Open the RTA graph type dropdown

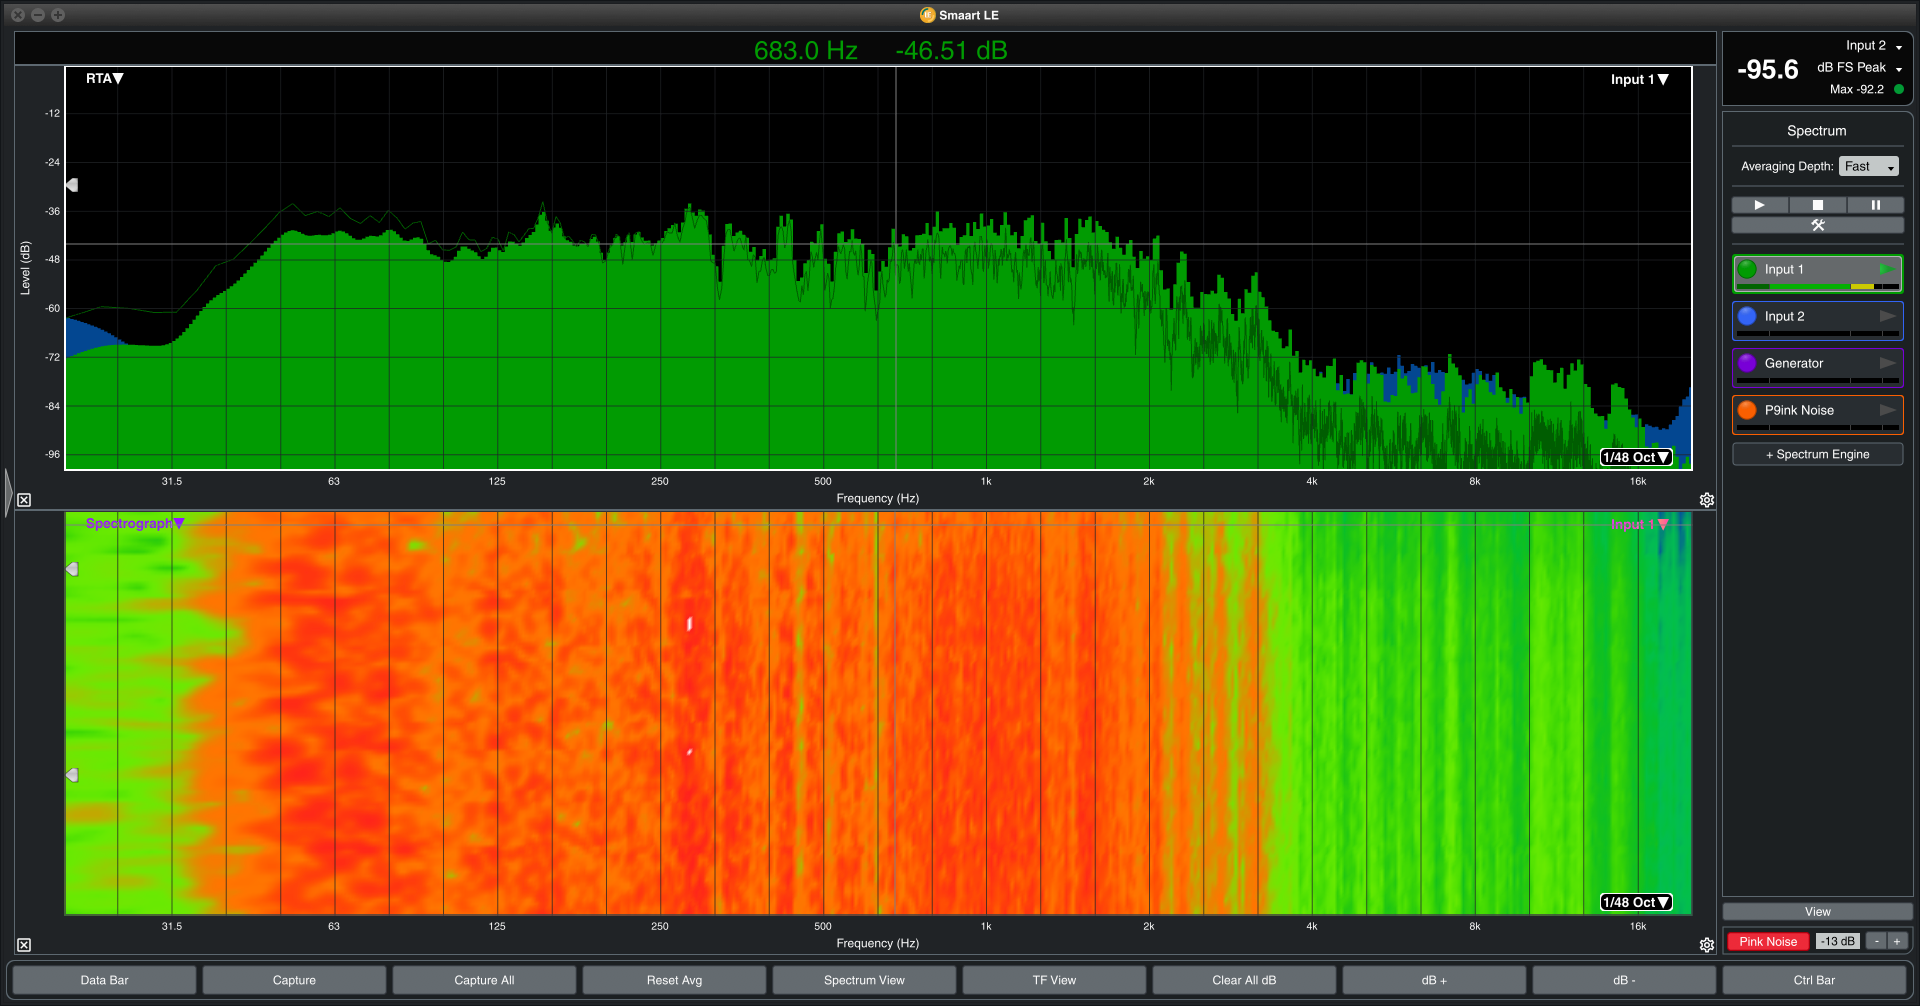[x=104, y=78]
